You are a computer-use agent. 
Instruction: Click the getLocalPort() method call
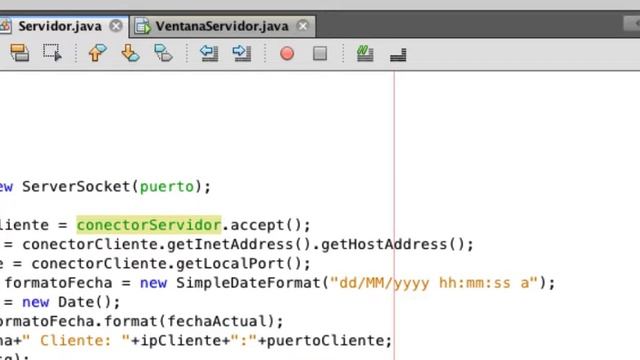(x=239, y=264)
